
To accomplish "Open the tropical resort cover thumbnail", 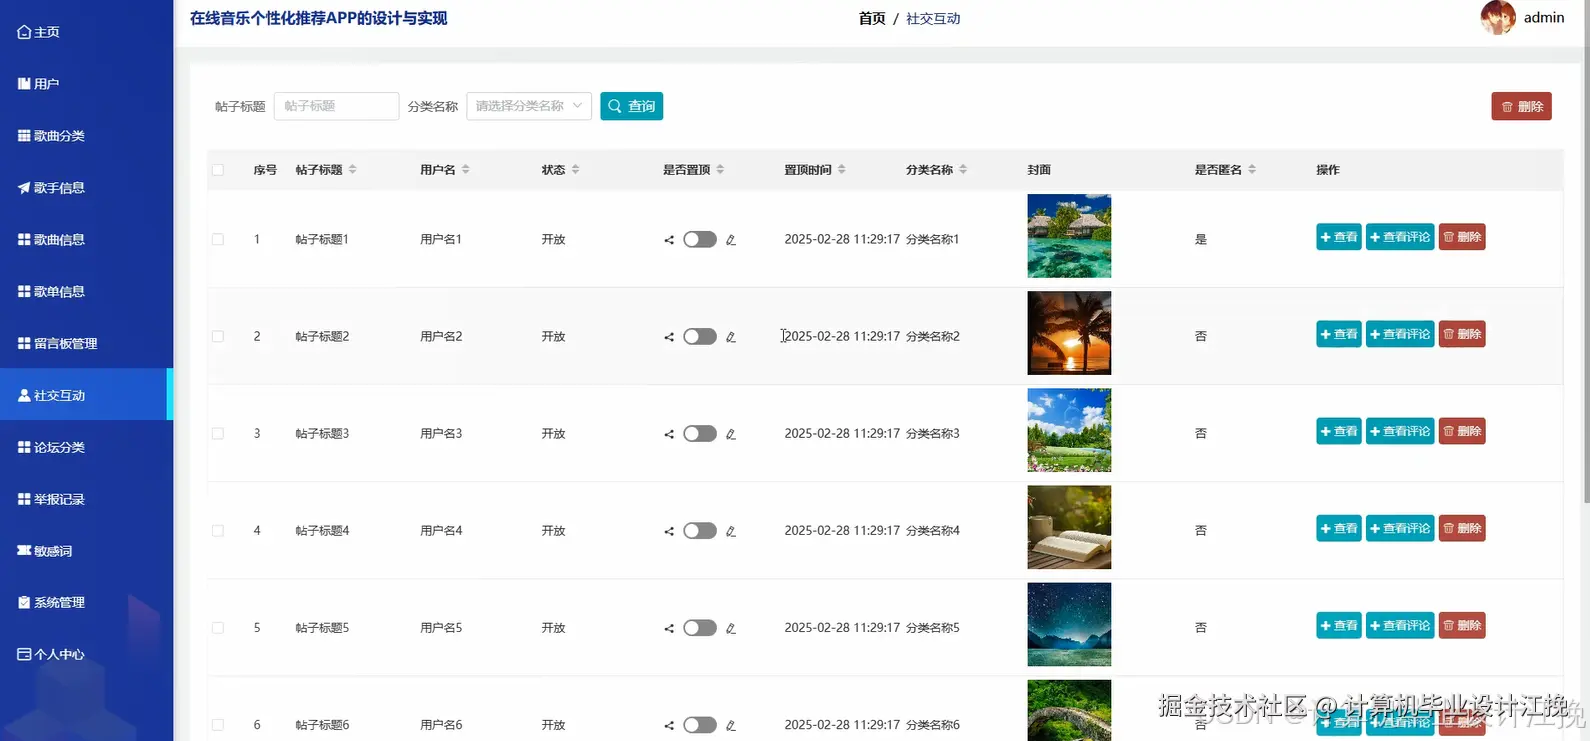I will click(x=1069, y=236).
